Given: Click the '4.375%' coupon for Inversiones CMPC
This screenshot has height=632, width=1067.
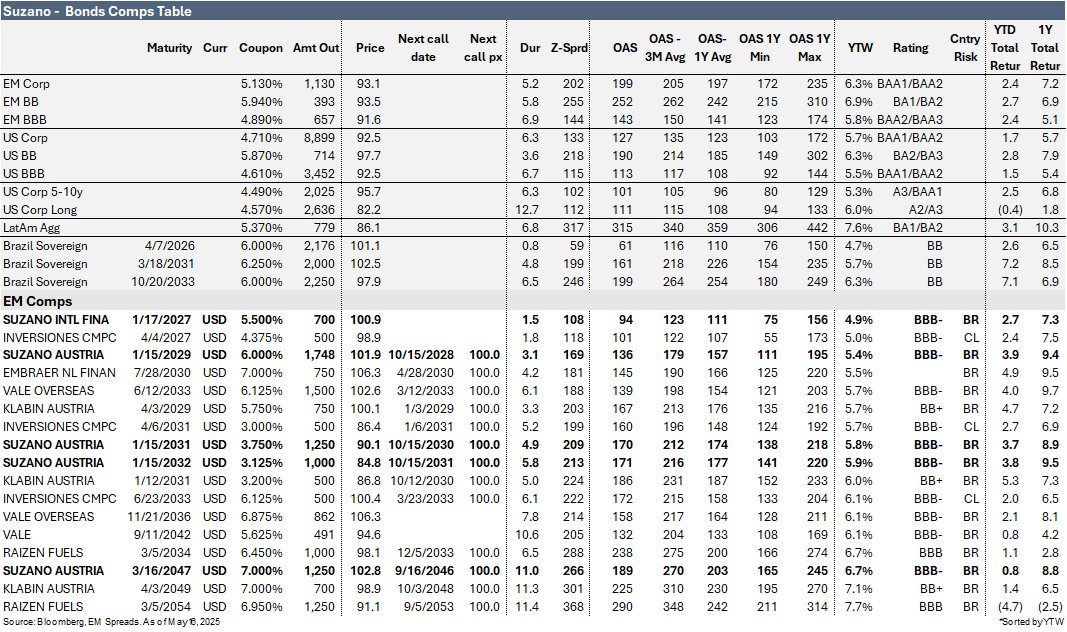Looking at the screenshot, I should 261,338.
